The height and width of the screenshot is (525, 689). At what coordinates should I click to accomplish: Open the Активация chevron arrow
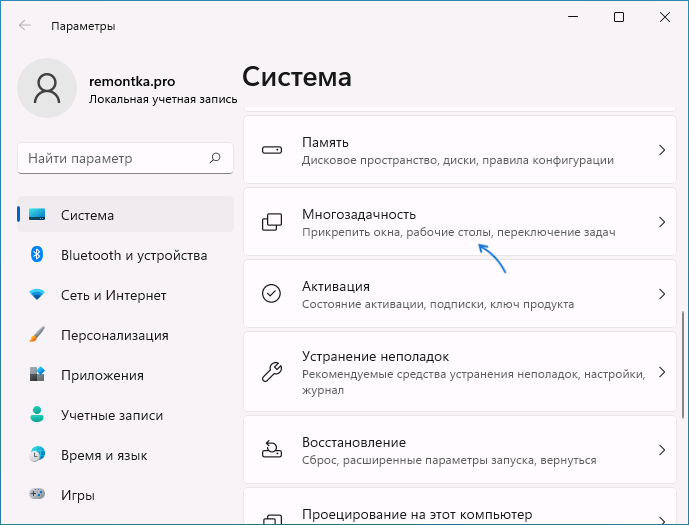click(662, 293)
